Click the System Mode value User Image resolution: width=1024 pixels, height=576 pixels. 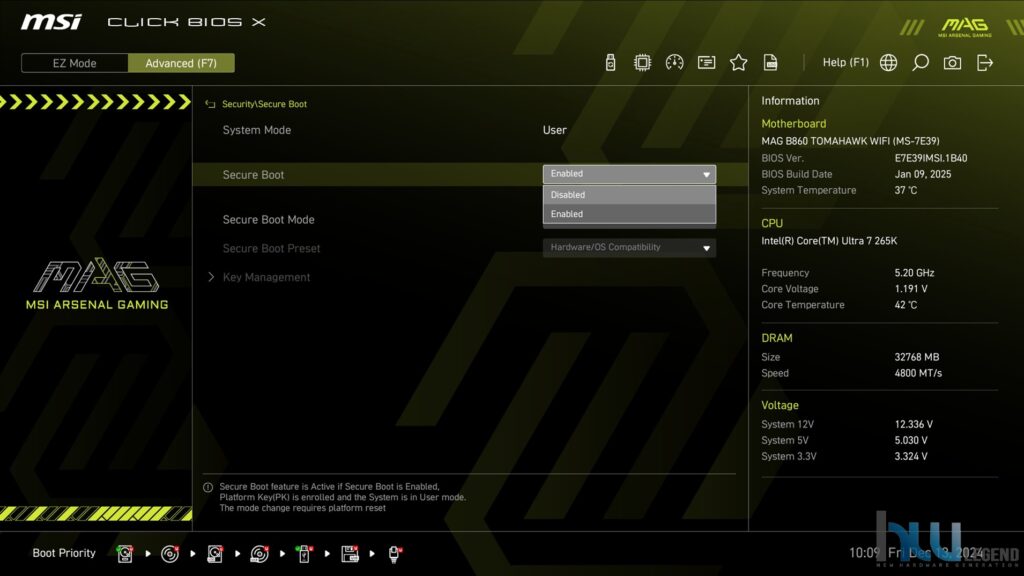[x=554, y=130]
